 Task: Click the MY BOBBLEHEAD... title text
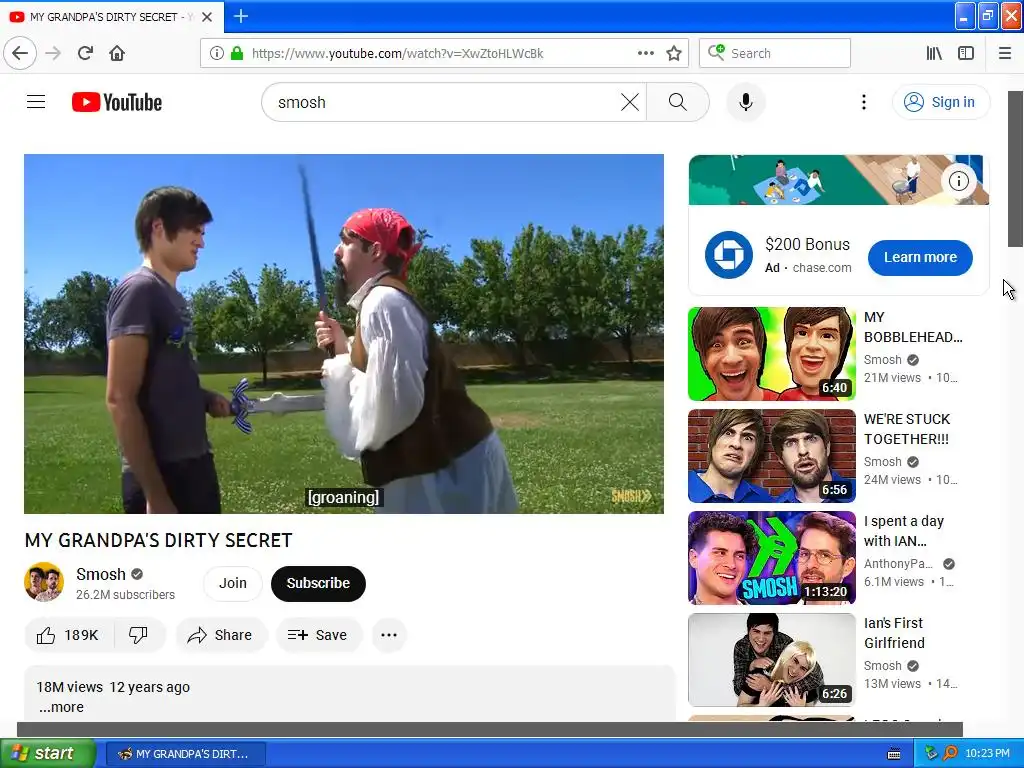[913, 327]
